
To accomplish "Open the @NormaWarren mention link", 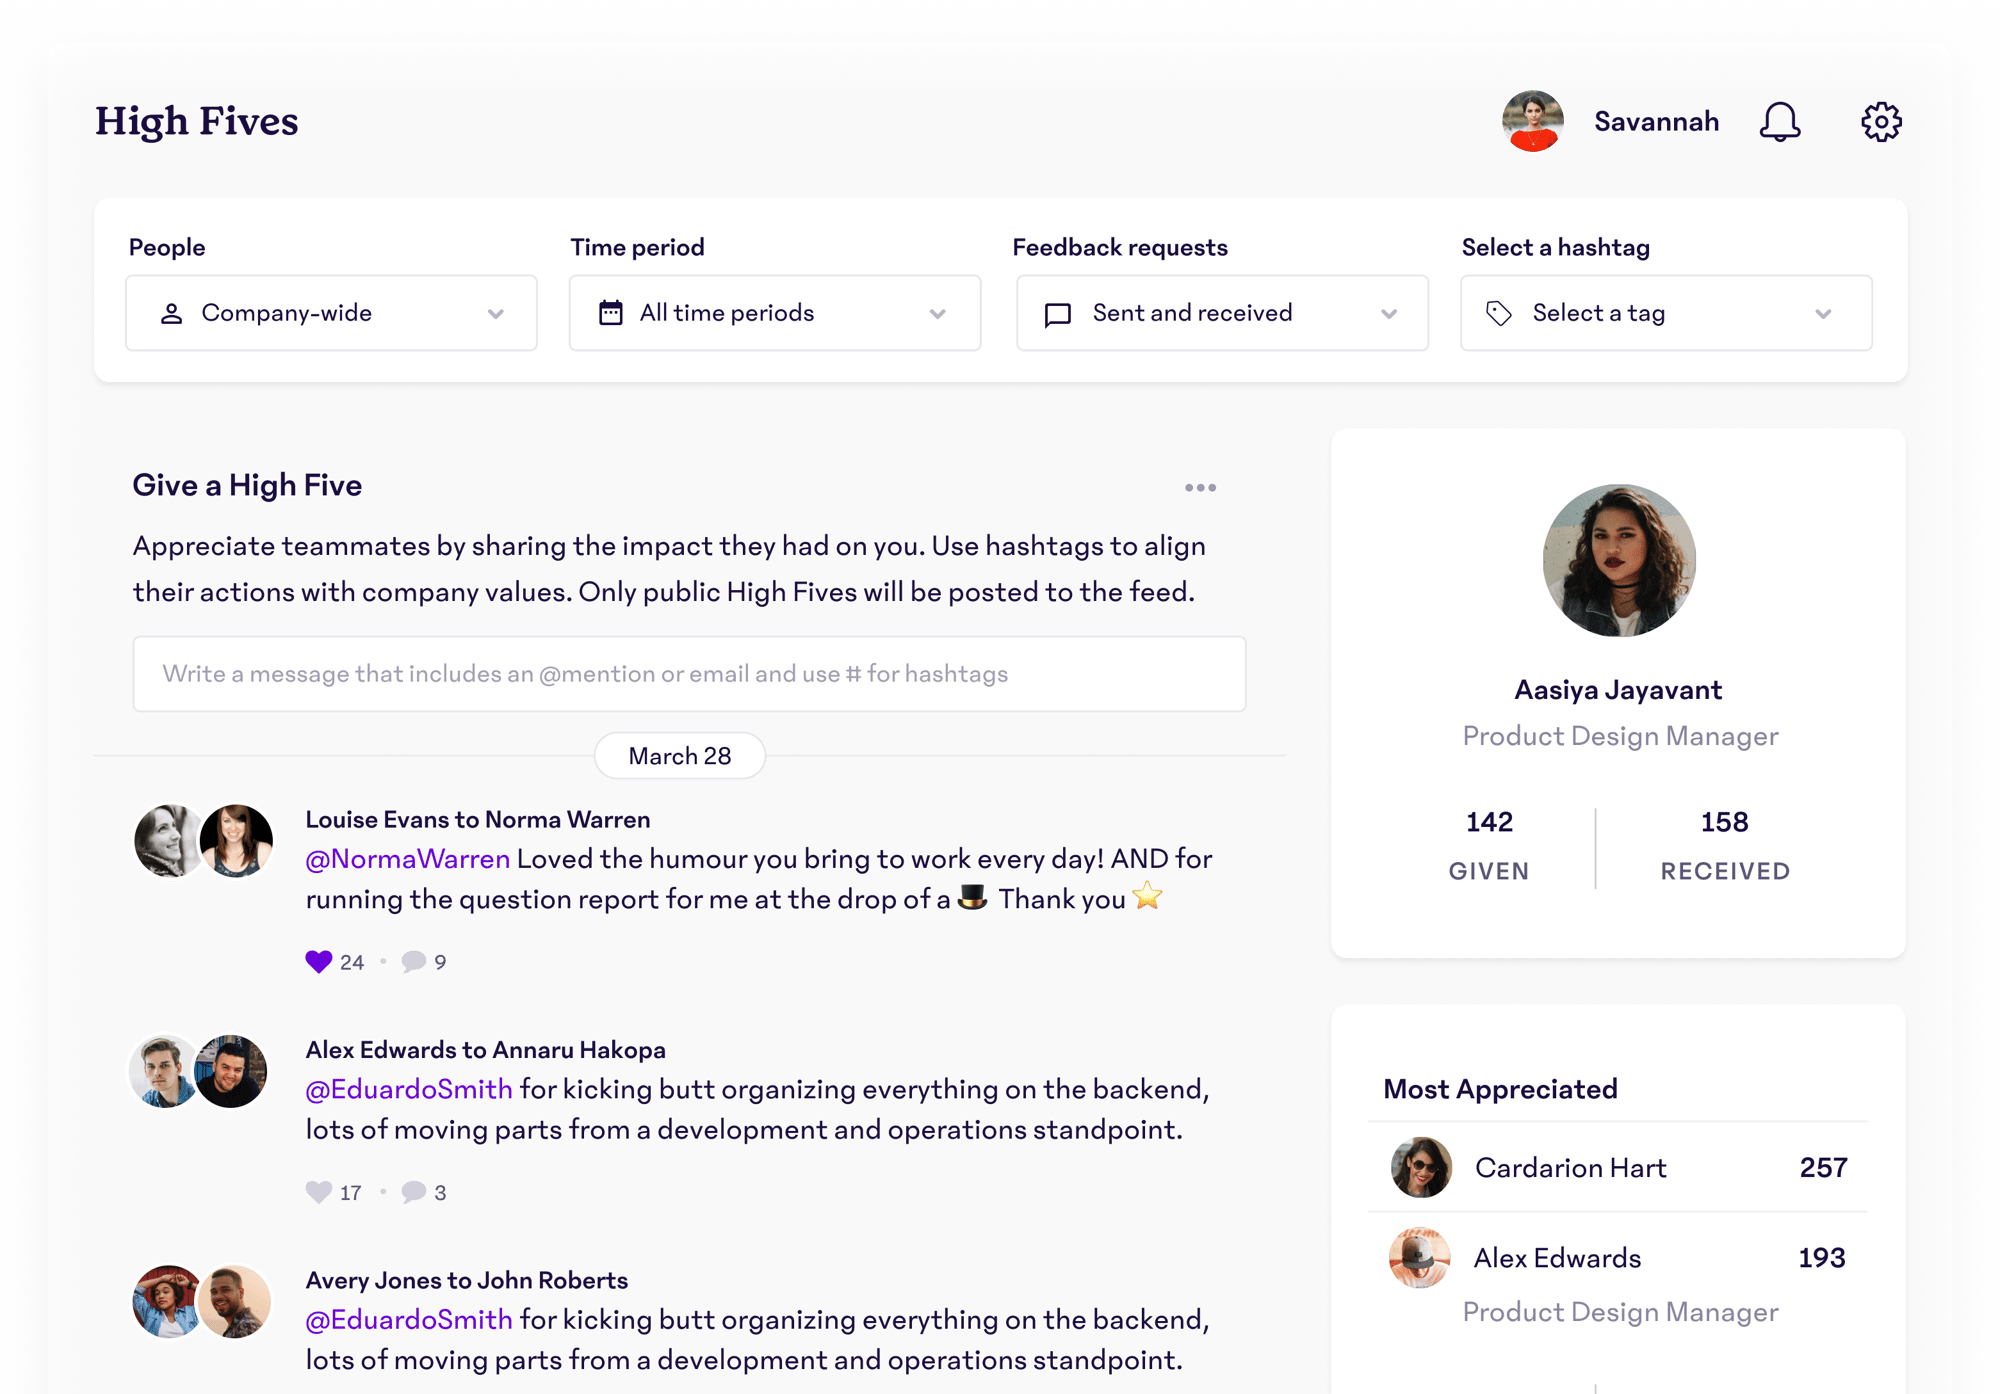I will click(x=407, y=859).
